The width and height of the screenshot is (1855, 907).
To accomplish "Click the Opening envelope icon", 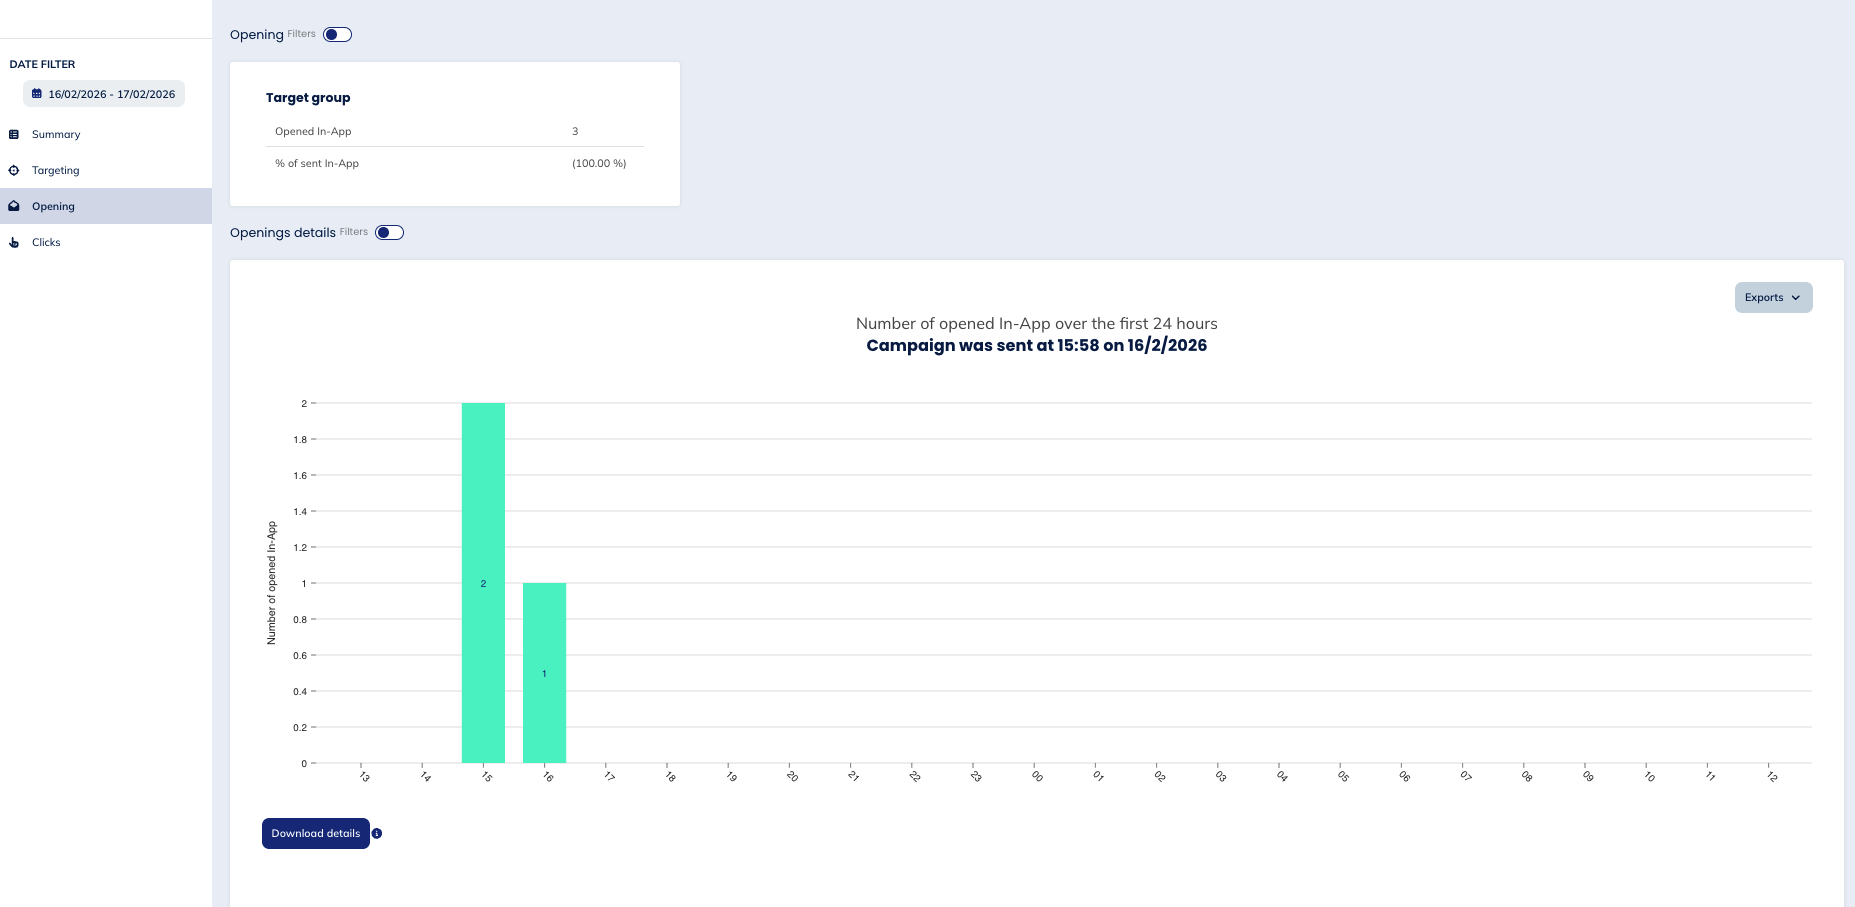I will [x=14, y=206].
